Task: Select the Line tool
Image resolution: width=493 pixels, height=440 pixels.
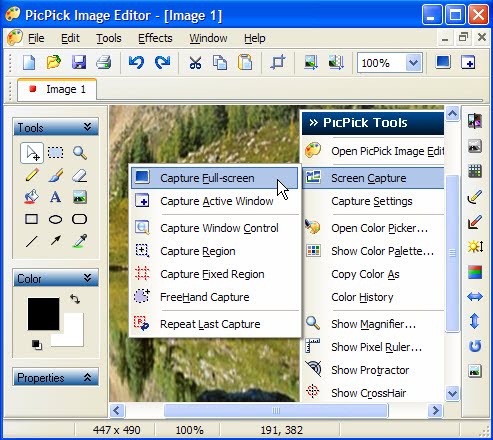Action: point(32,241)
